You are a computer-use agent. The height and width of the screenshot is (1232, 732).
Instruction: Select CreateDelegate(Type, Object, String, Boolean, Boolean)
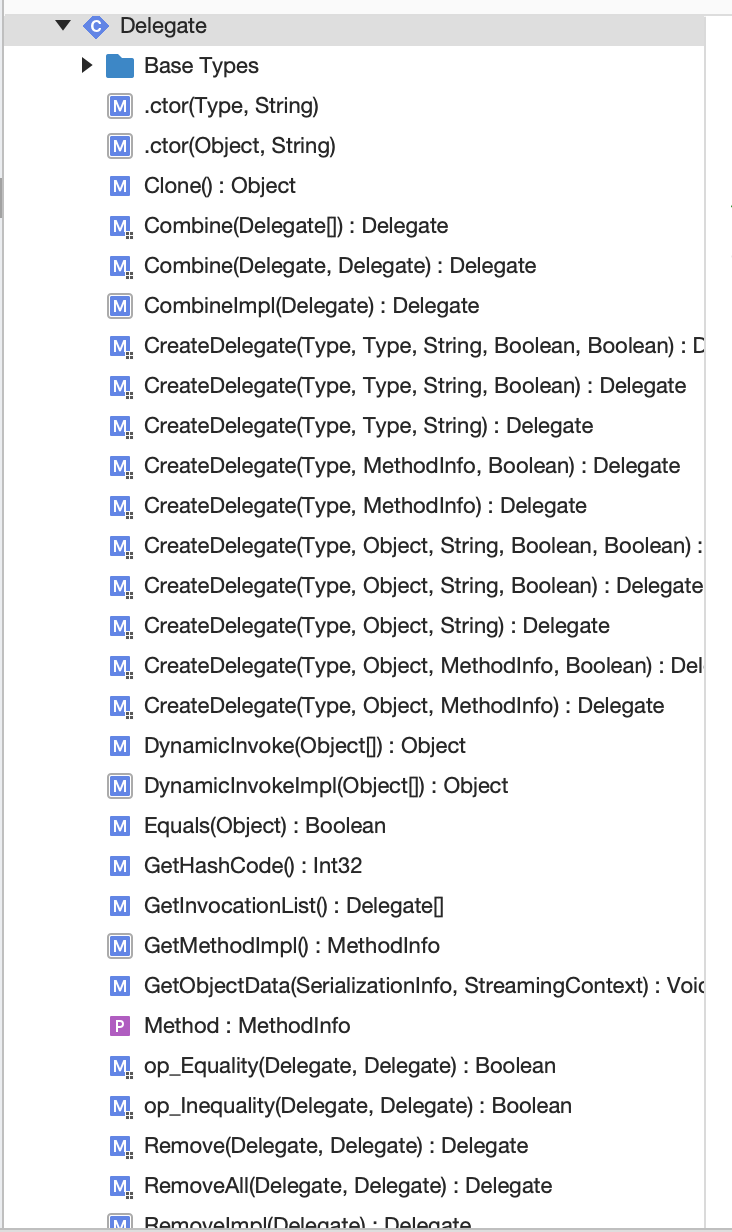point(424,546)
